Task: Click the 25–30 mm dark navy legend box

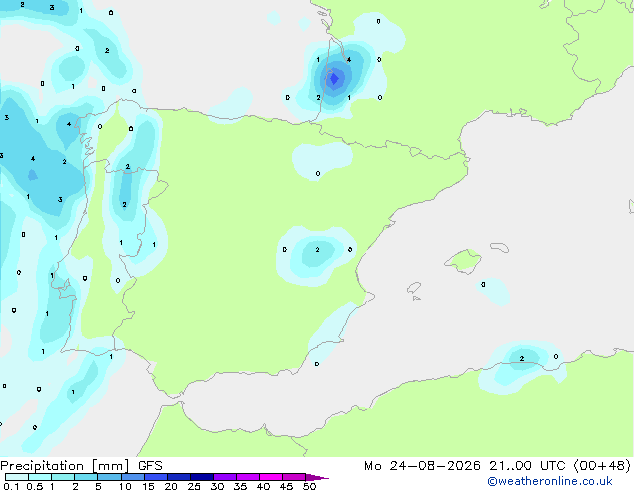Action: tap(201, 477)
